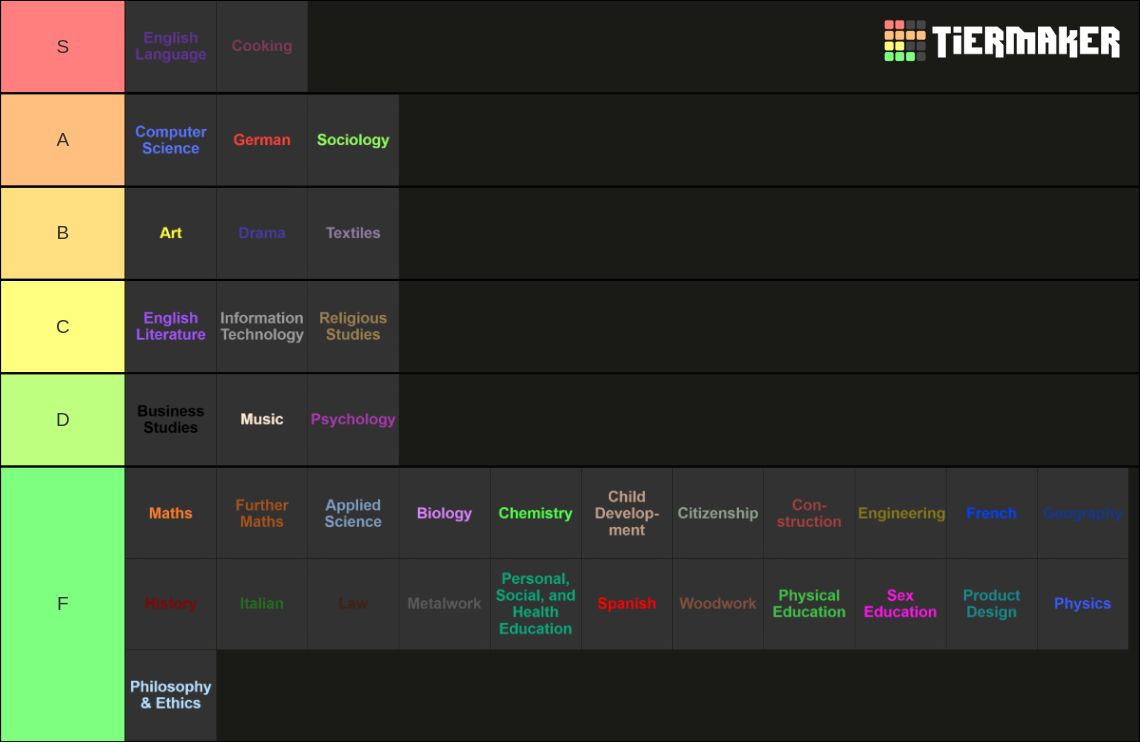
Task: Select the Sociology tile
Action: coord(353,140)
